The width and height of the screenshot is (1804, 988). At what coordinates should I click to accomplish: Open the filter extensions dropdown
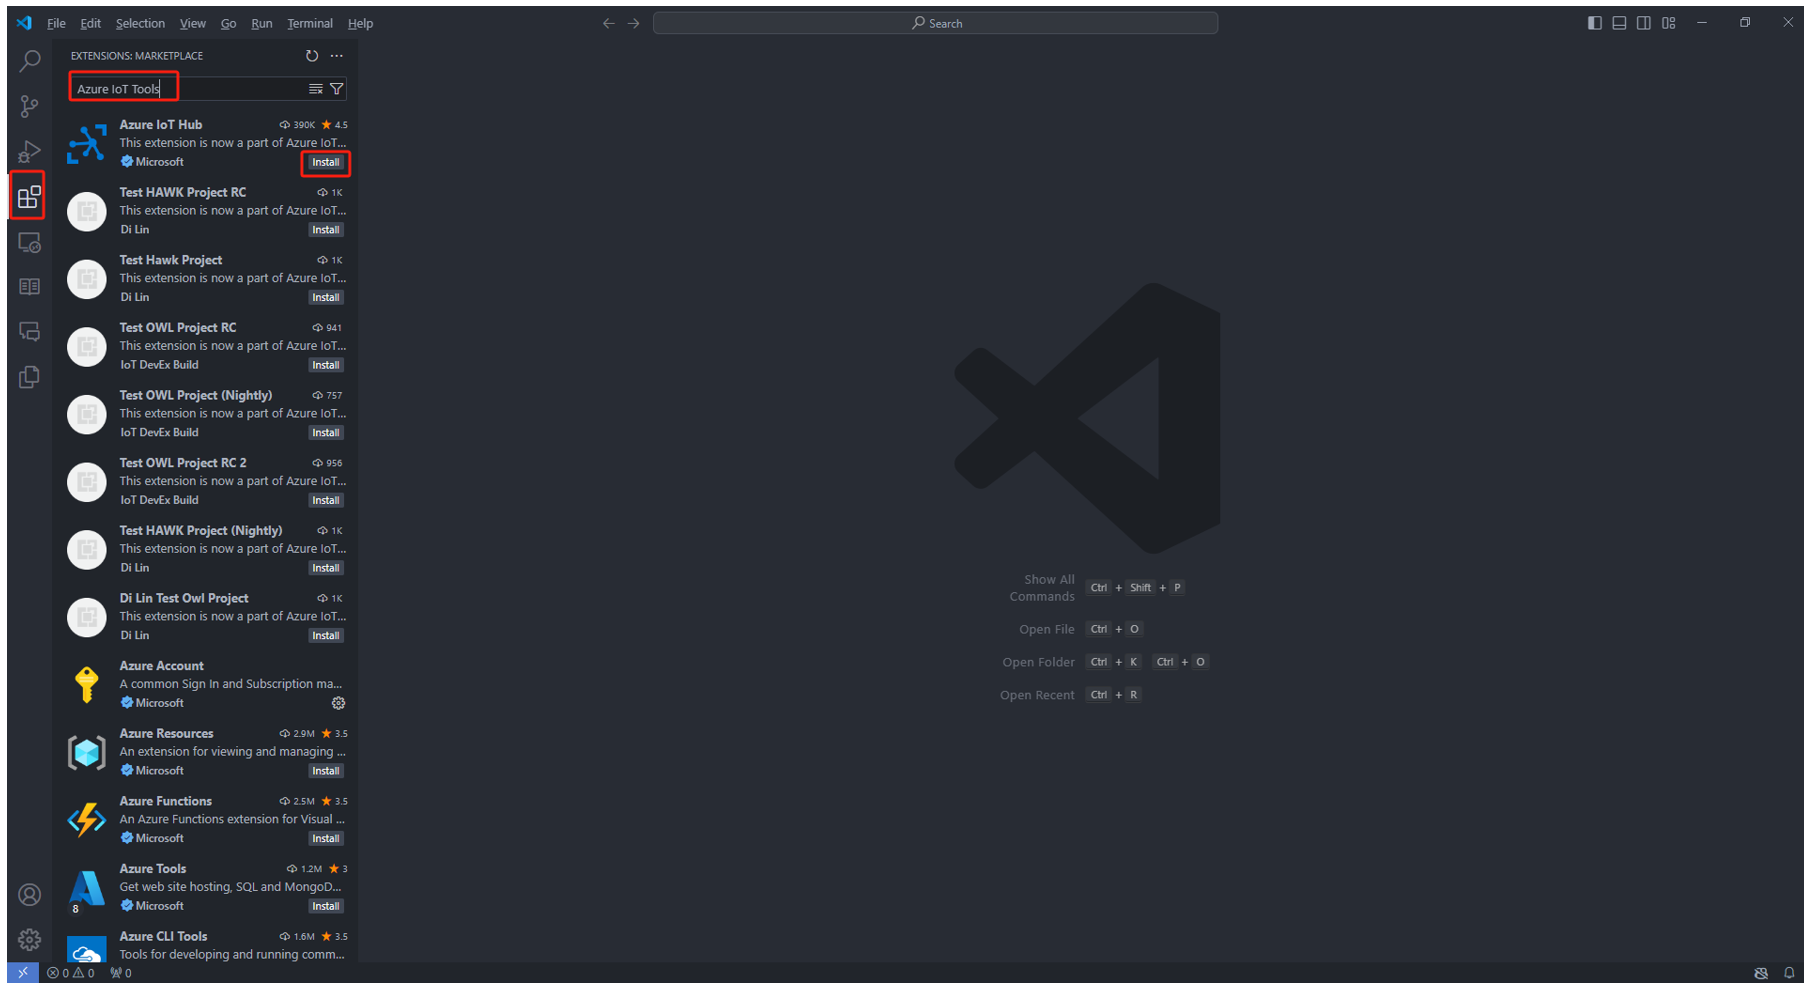pos(337,89)
